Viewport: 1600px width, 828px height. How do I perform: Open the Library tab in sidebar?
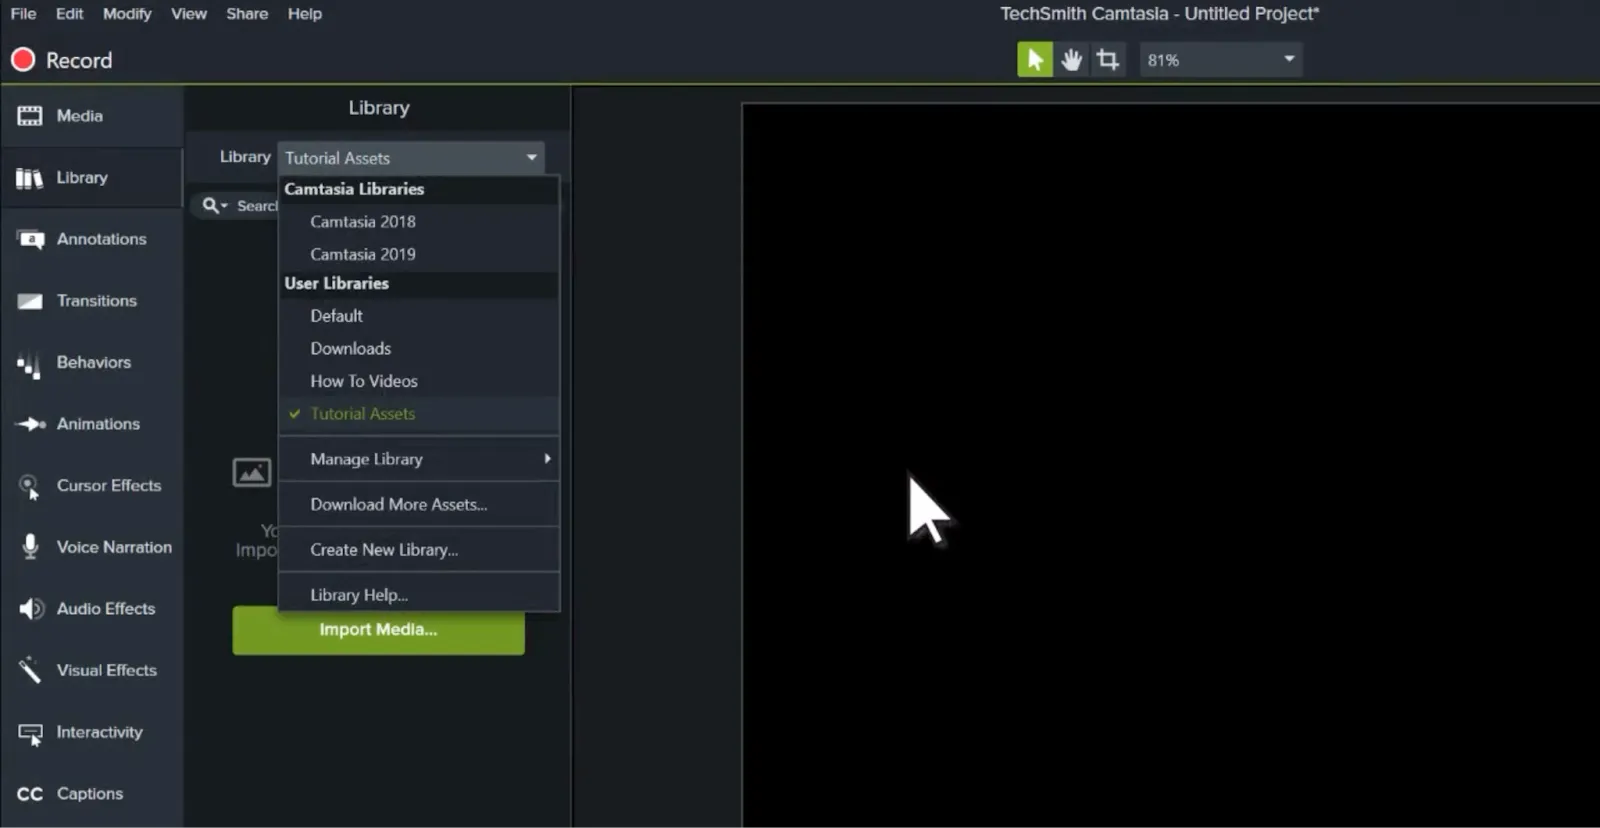(91, 178)
